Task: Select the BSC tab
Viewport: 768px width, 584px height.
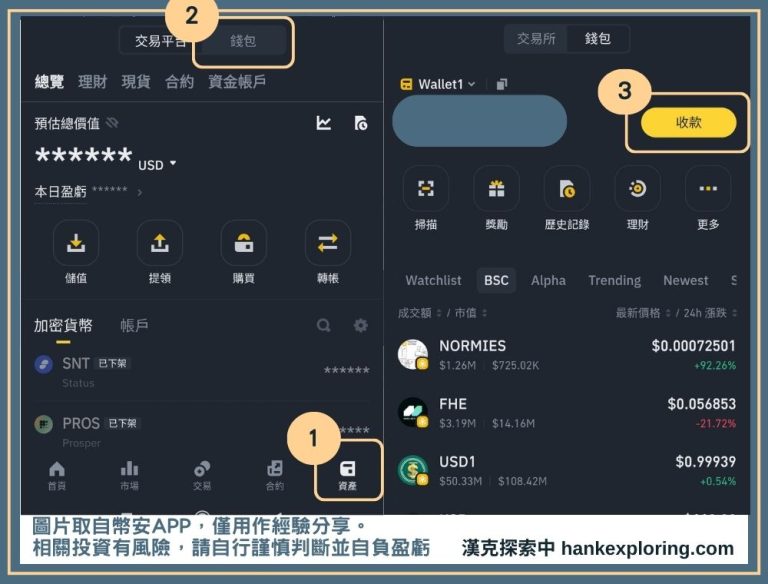Action: 496,281
